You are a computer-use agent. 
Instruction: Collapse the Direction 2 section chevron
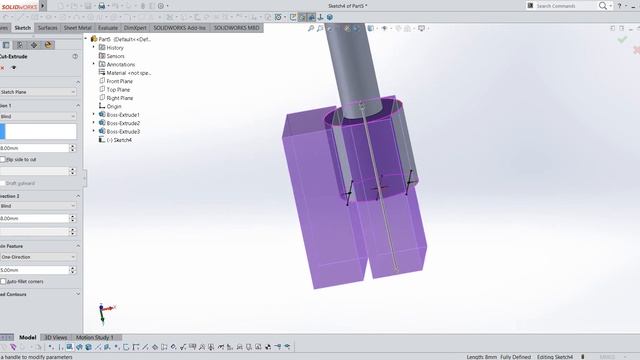(78, 196)
